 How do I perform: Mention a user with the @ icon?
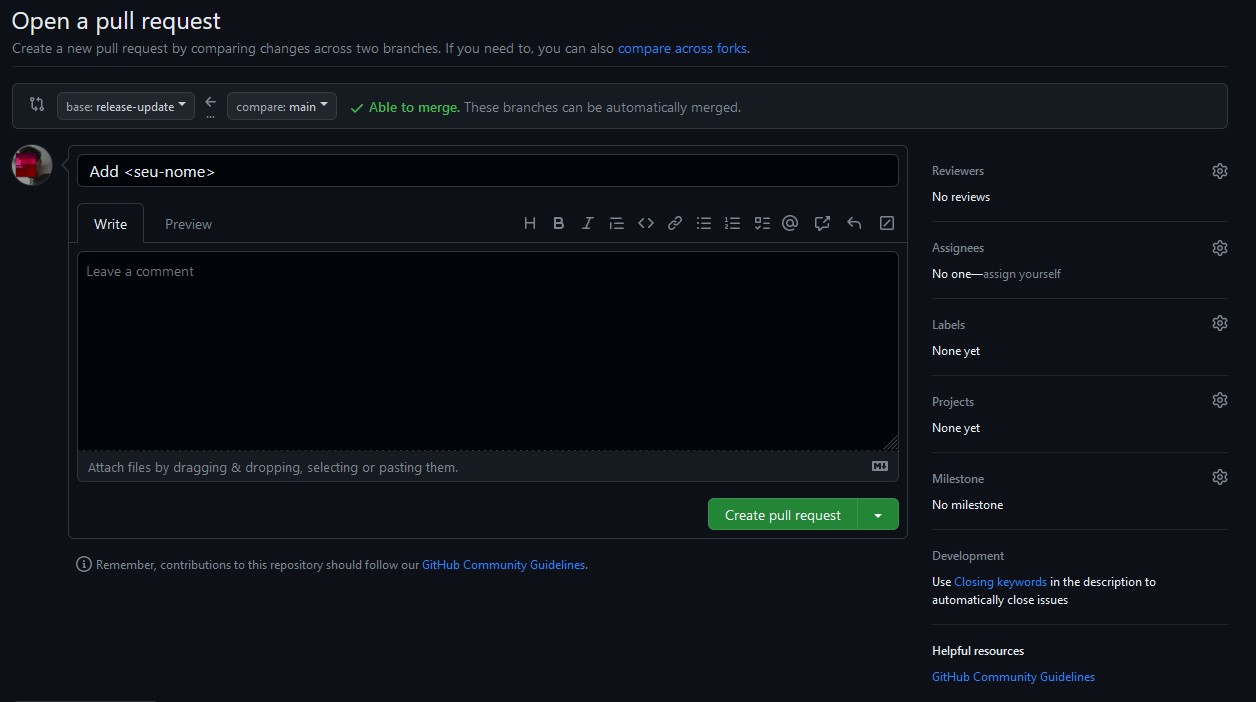[x=790, y=223]
